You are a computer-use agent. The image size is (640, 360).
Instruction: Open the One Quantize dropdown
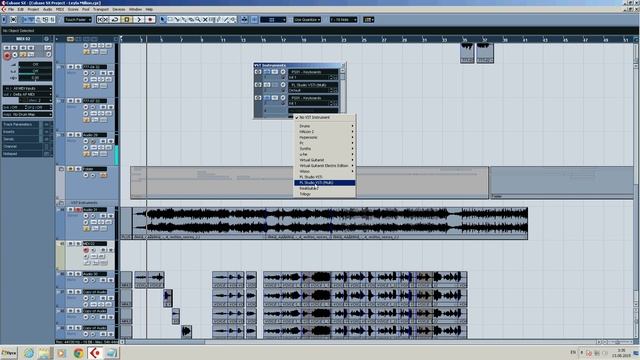[x=307, y=20]
